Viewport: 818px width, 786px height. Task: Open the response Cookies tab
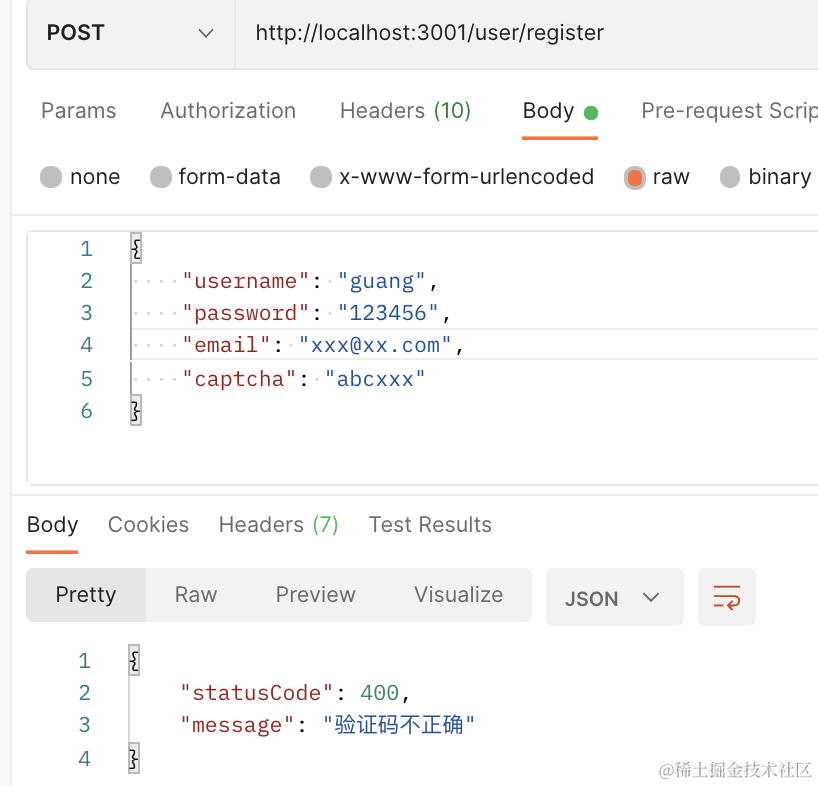[148, 525]
